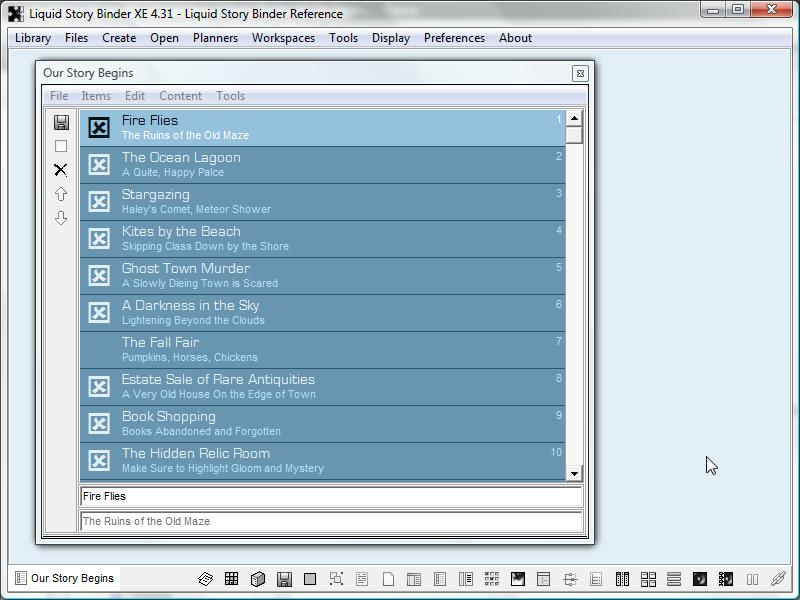This screenshot has height=600, width=800.
Task: Move the item down with the down arrow icon
Action: [61, 218]
